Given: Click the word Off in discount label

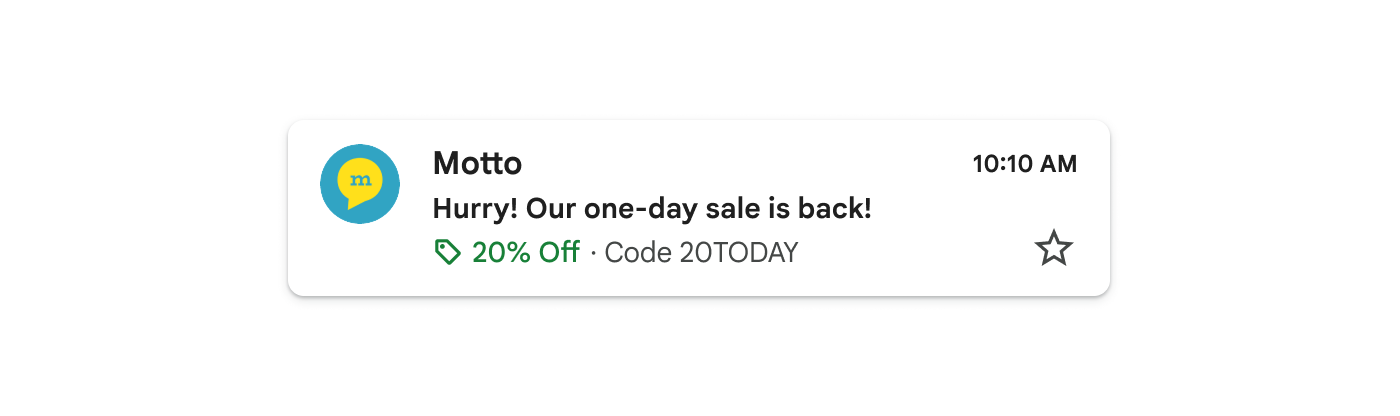Looking at the screenshot, I should (x=559, y=252).
